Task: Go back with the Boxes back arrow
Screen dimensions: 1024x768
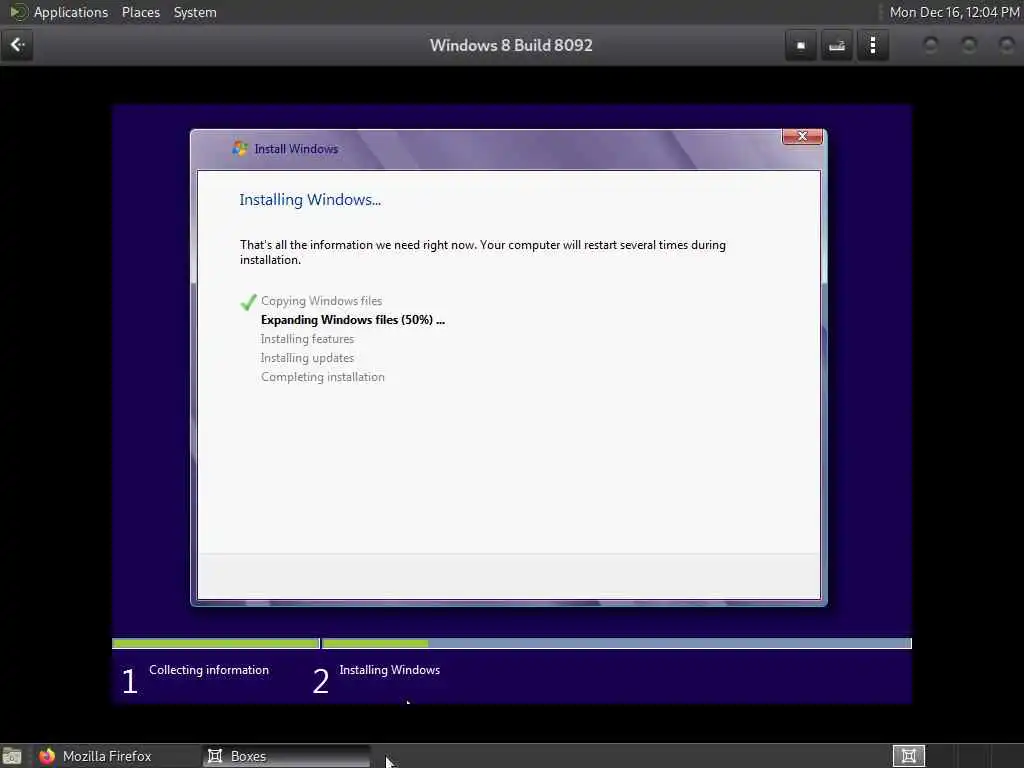Action: tap(17, 45)
